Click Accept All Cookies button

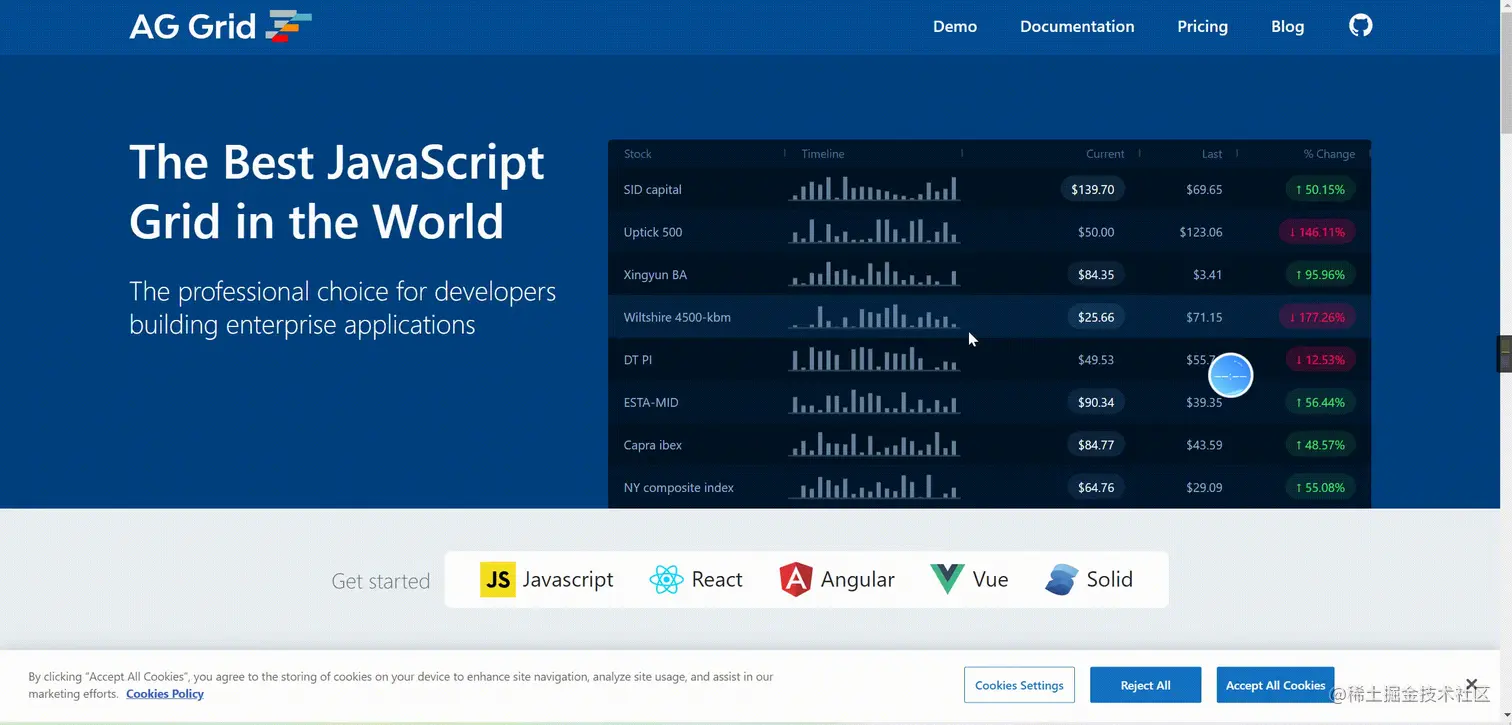coord(1275,685)
